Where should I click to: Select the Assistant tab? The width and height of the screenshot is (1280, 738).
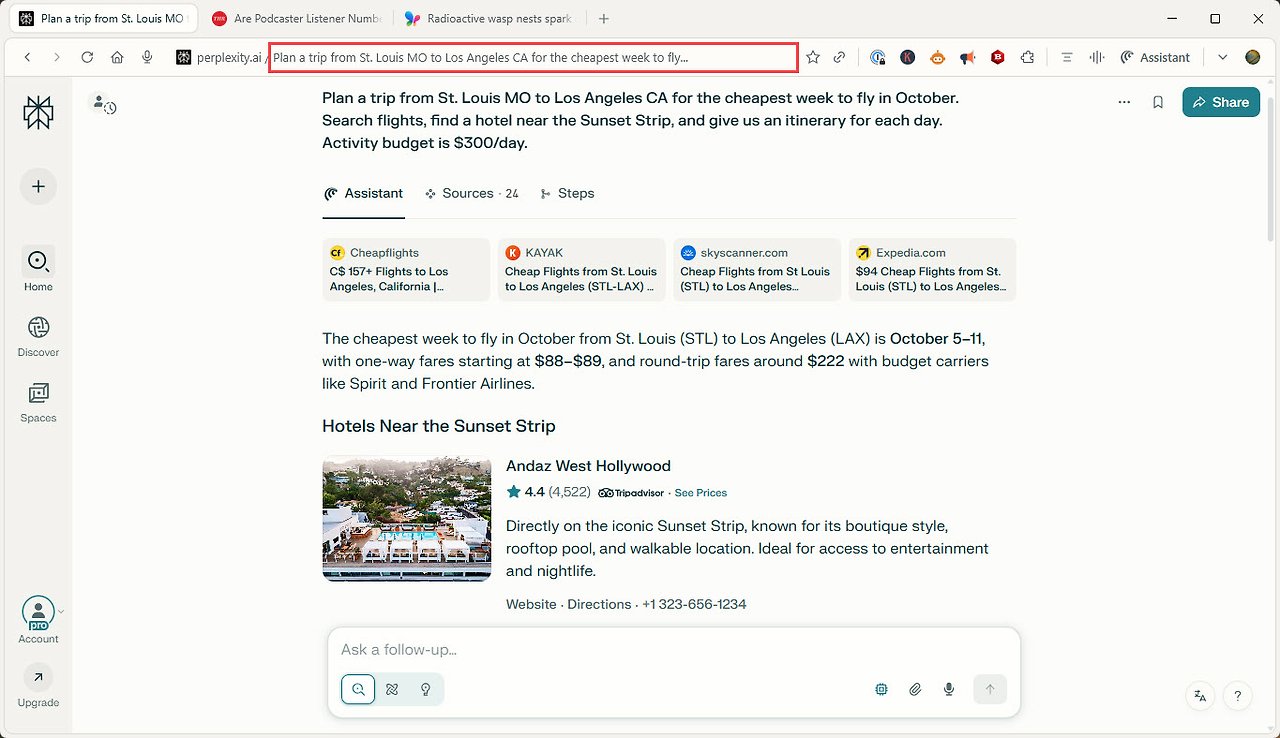pos(363,194)
